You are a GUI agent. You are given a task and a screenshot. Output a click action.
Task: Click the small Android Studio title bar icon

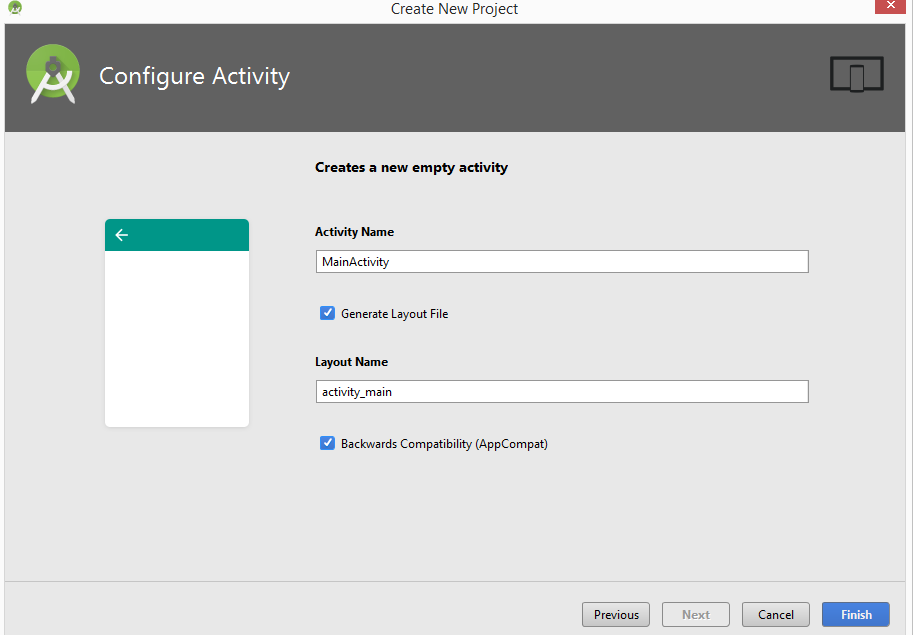point(15,8)
